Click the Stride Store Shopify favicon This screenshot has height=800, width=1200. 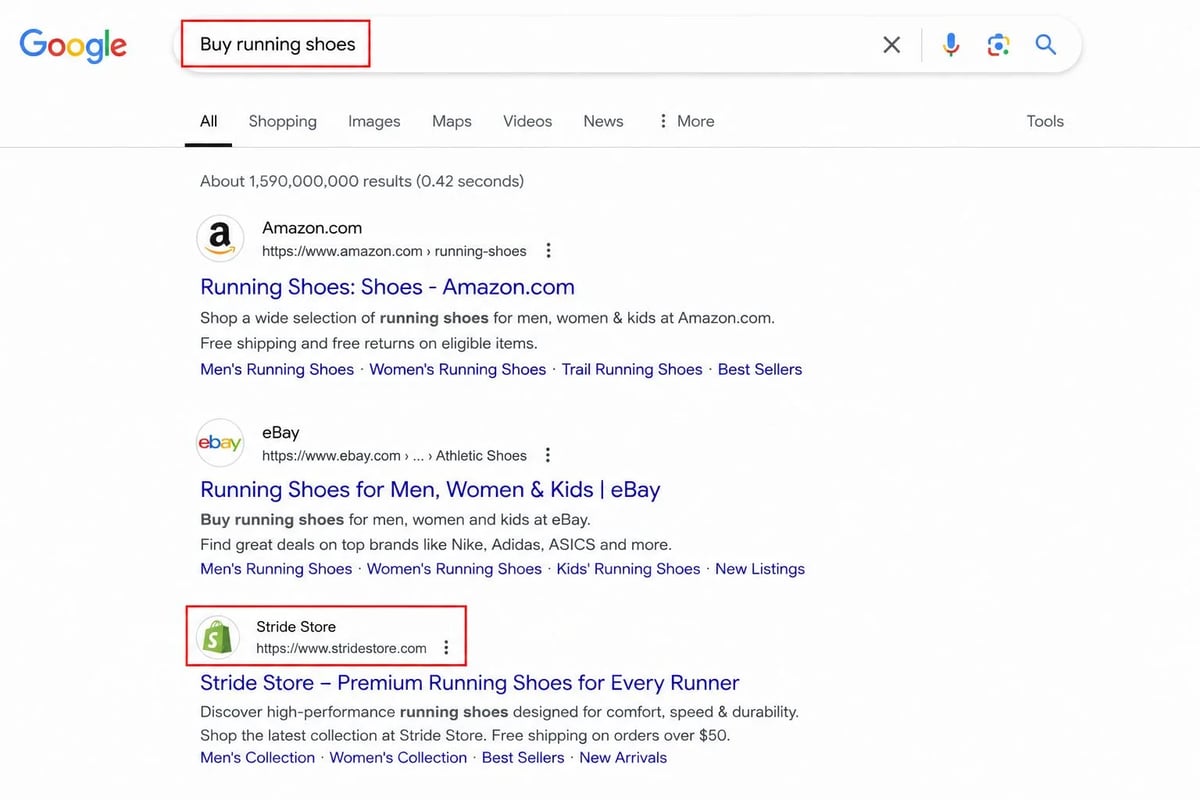[x=217, y=637]
